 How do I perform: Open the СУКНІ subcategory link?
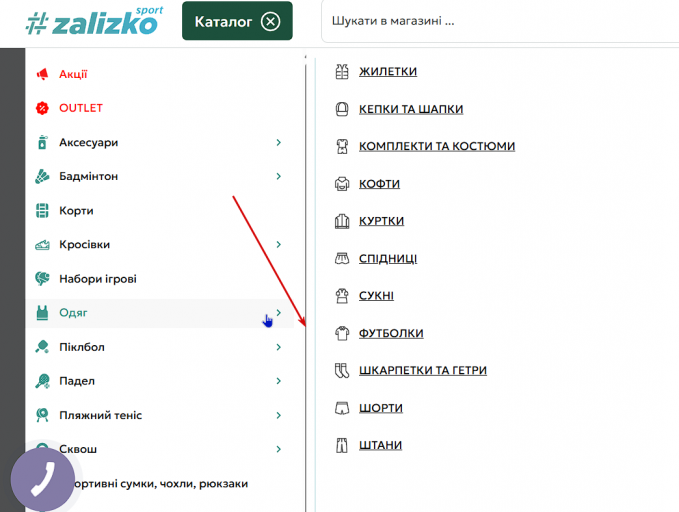tap(376, 296)
